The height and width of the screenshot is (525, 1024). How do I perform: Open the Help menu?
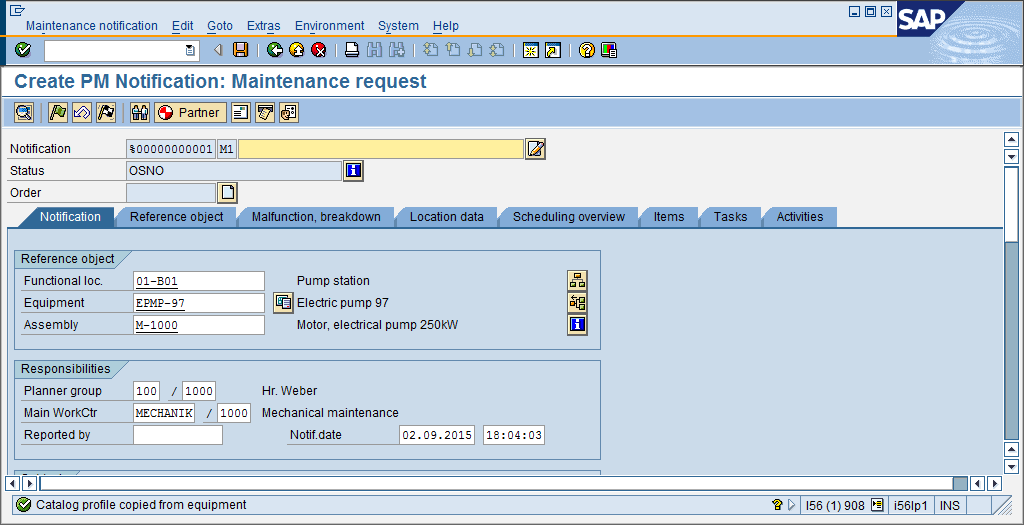(446, 26)
